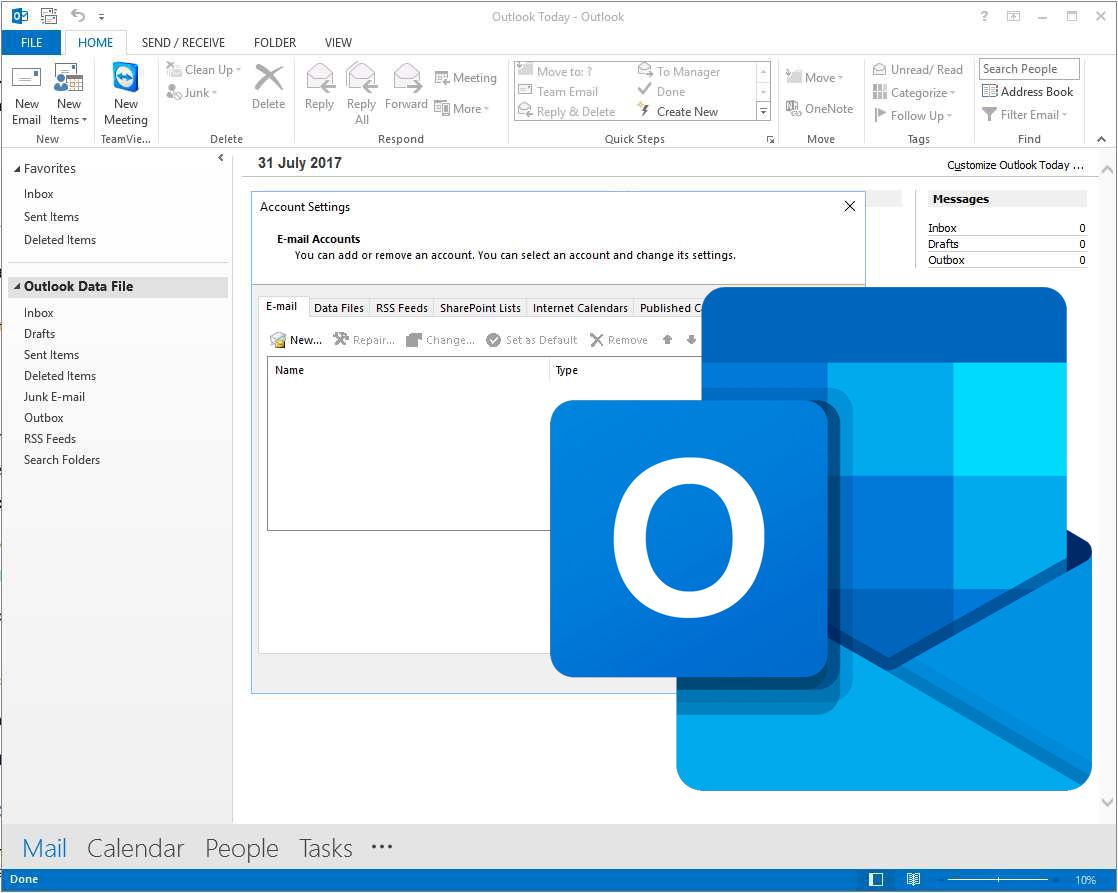Switch to the SEND / RECEIVE ribbon tab

pos(183,42)
